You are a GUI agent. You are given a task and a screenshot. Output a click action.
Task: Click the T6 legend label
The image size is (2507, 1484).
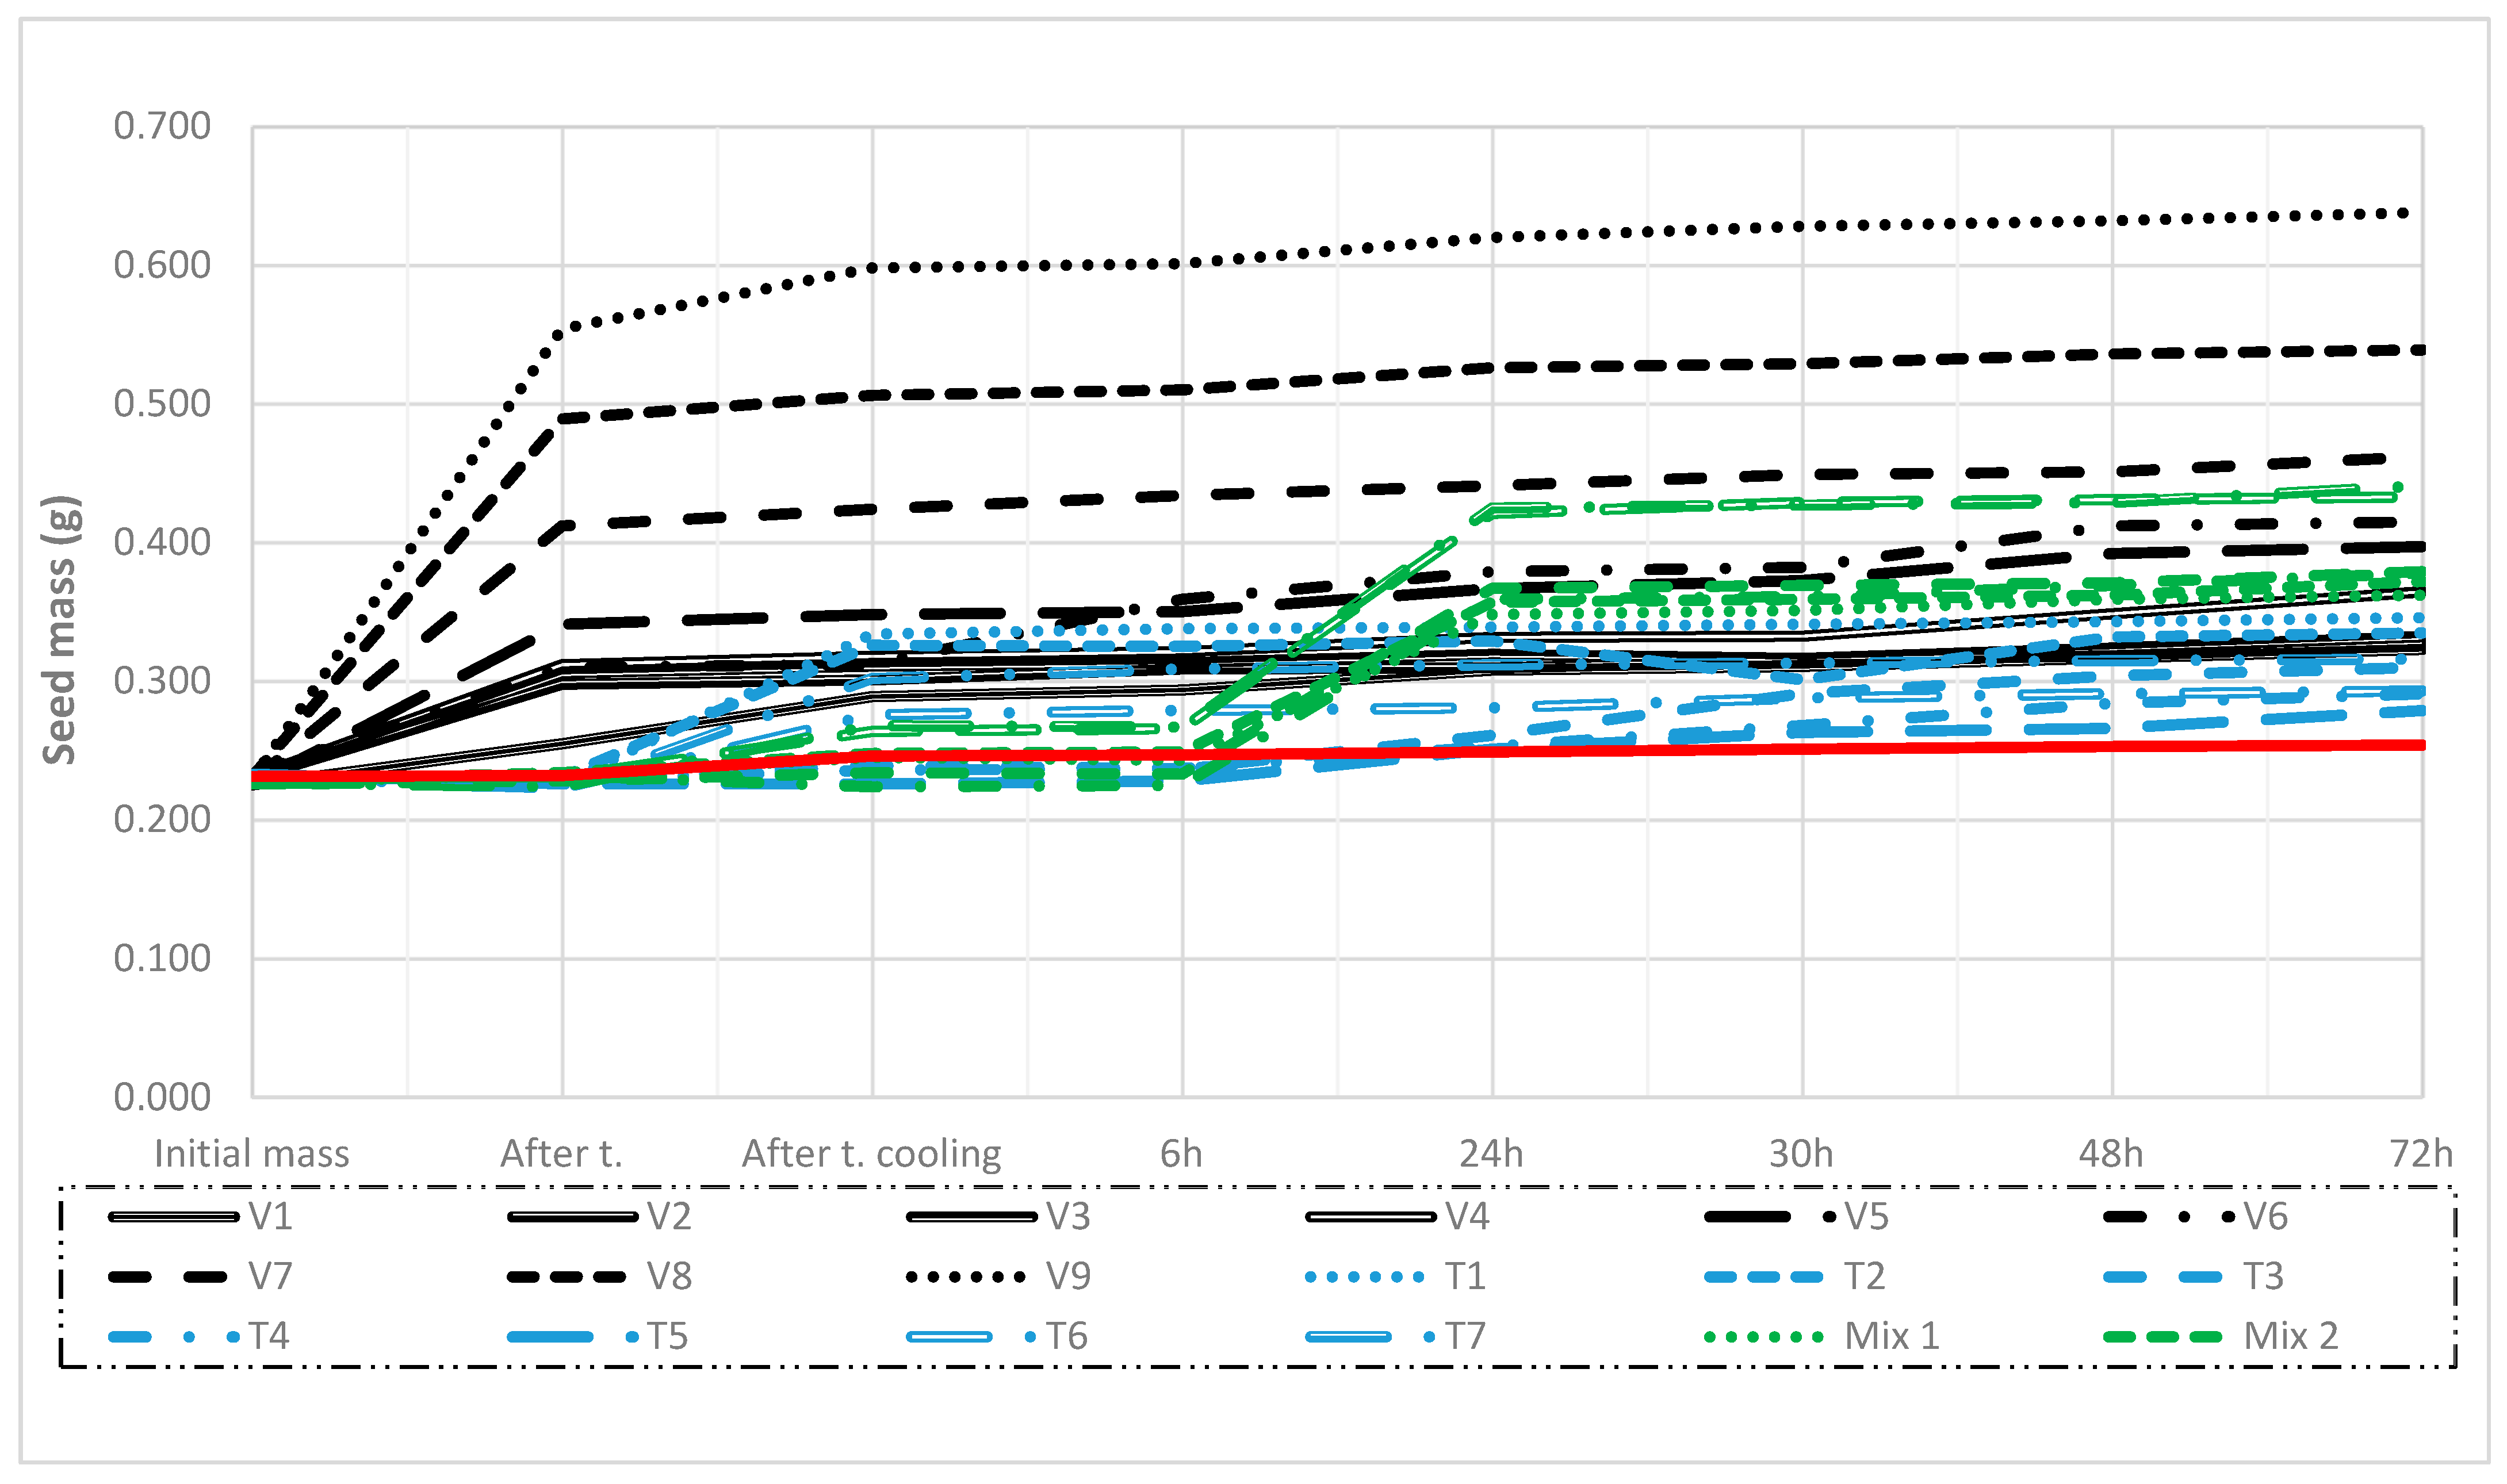pos(1066,1336)
